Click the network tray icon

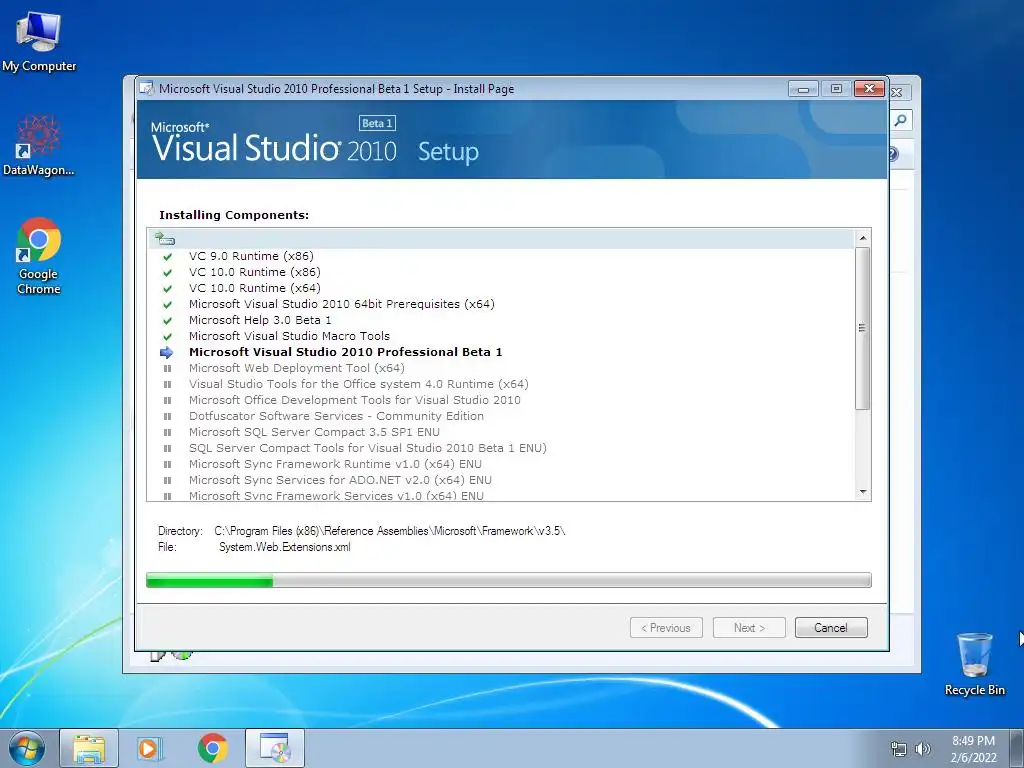coord(899,749)
